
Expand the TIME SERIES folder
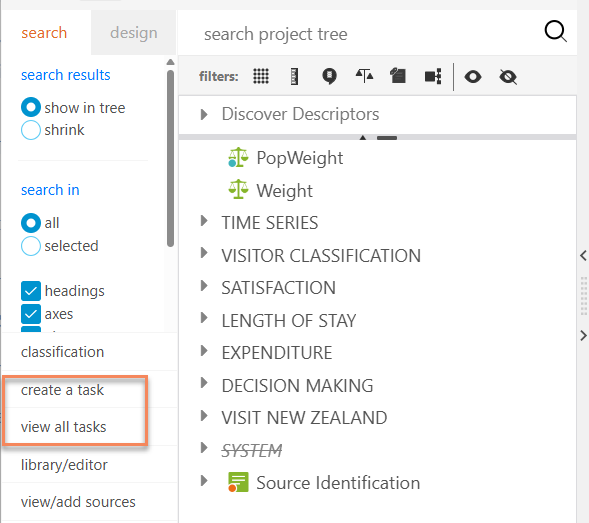(204, 221)
